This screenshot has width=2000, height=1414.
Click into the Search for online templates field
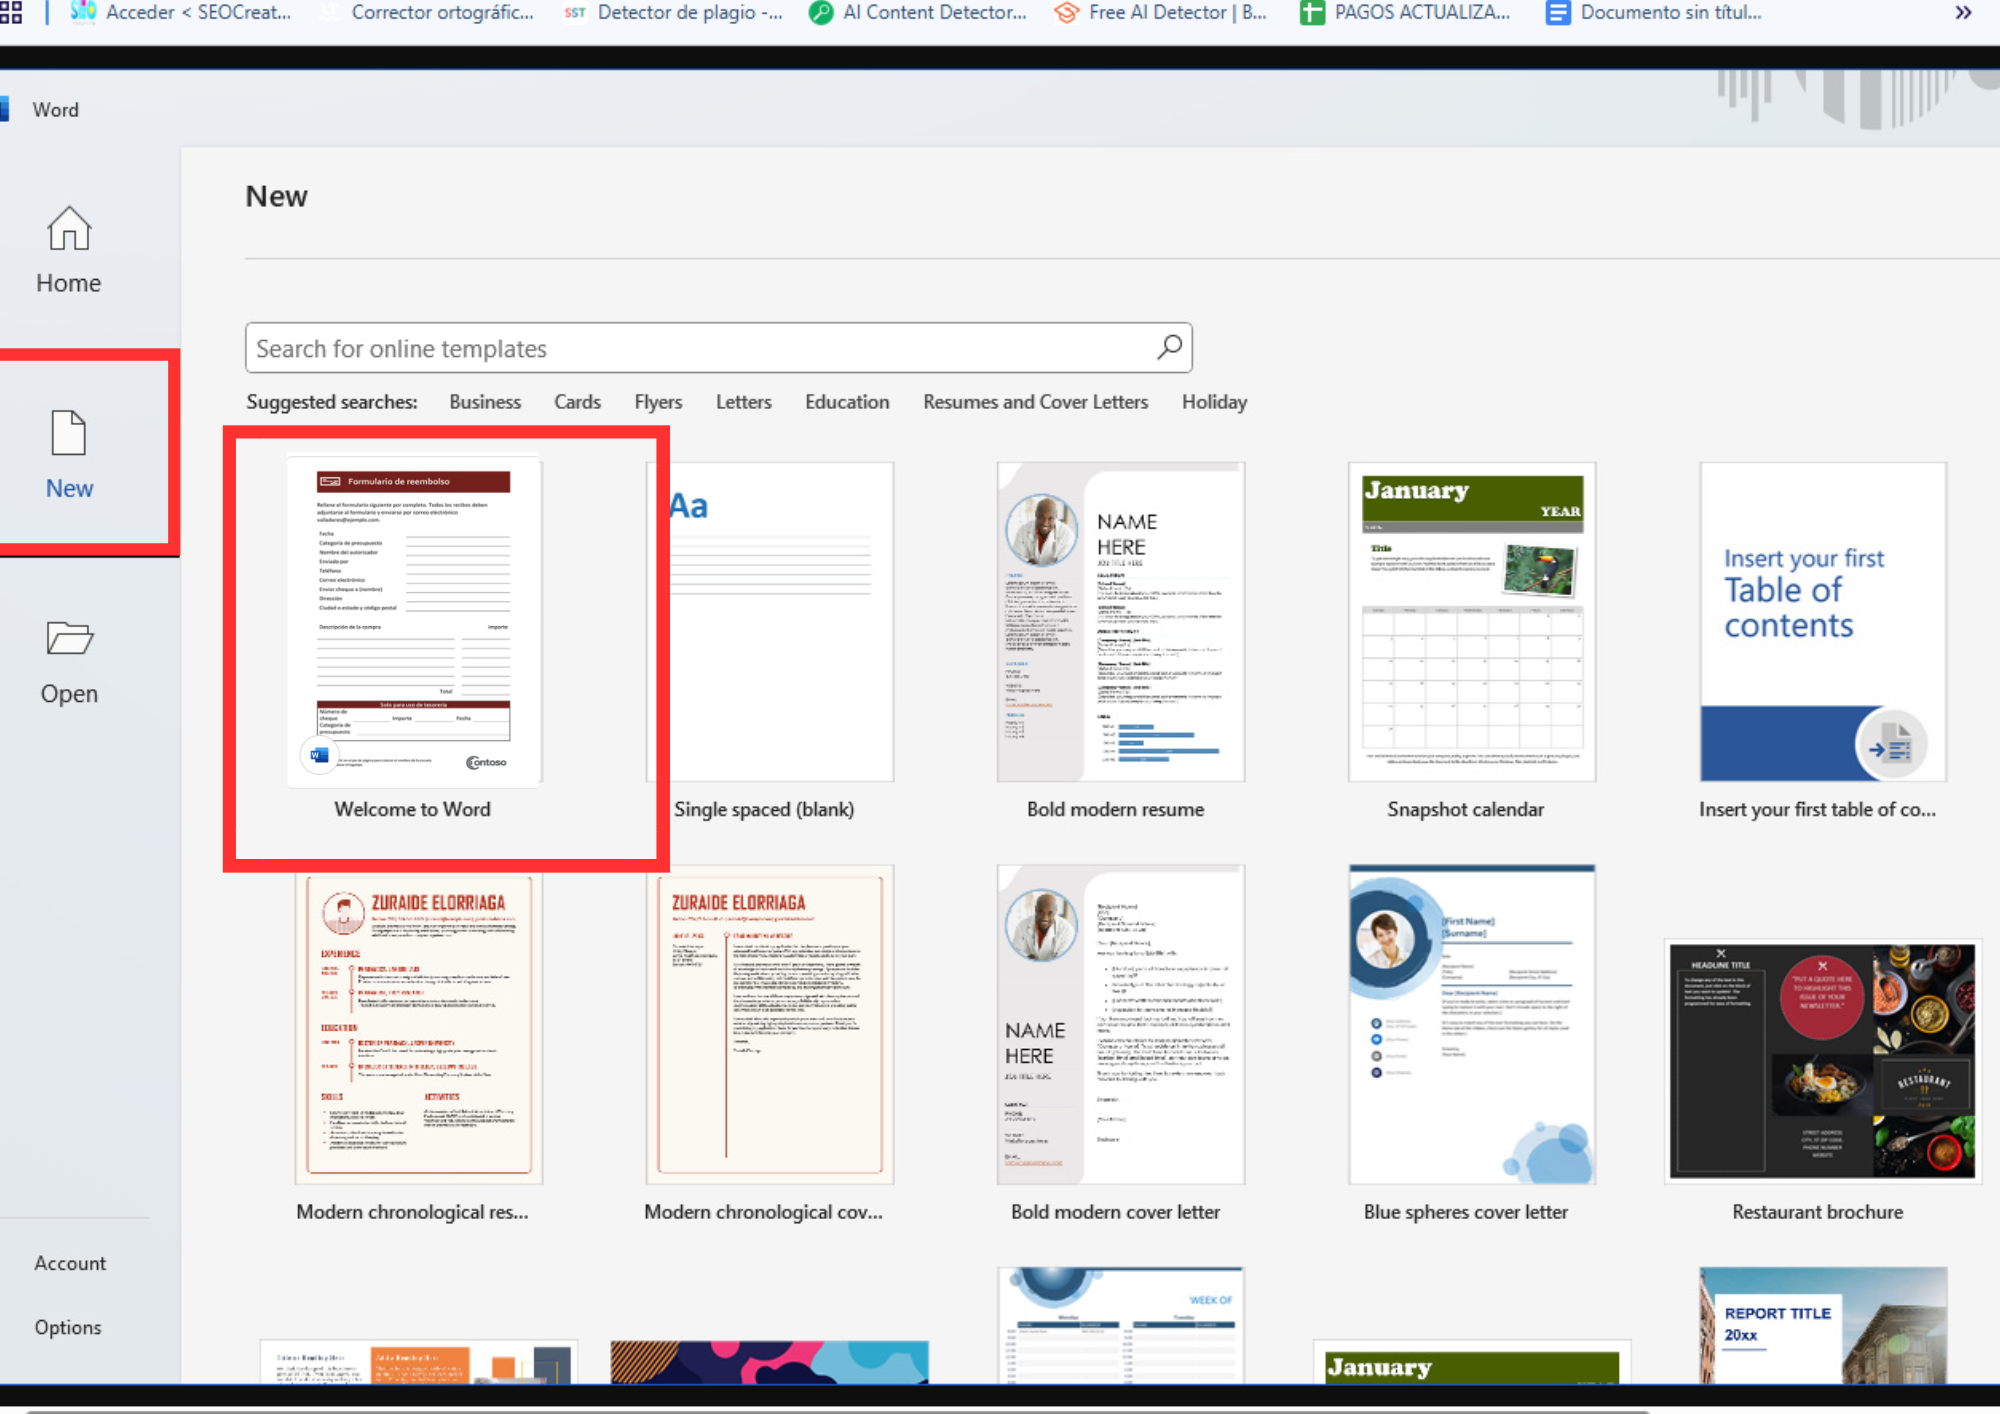[x=718, y=348]
